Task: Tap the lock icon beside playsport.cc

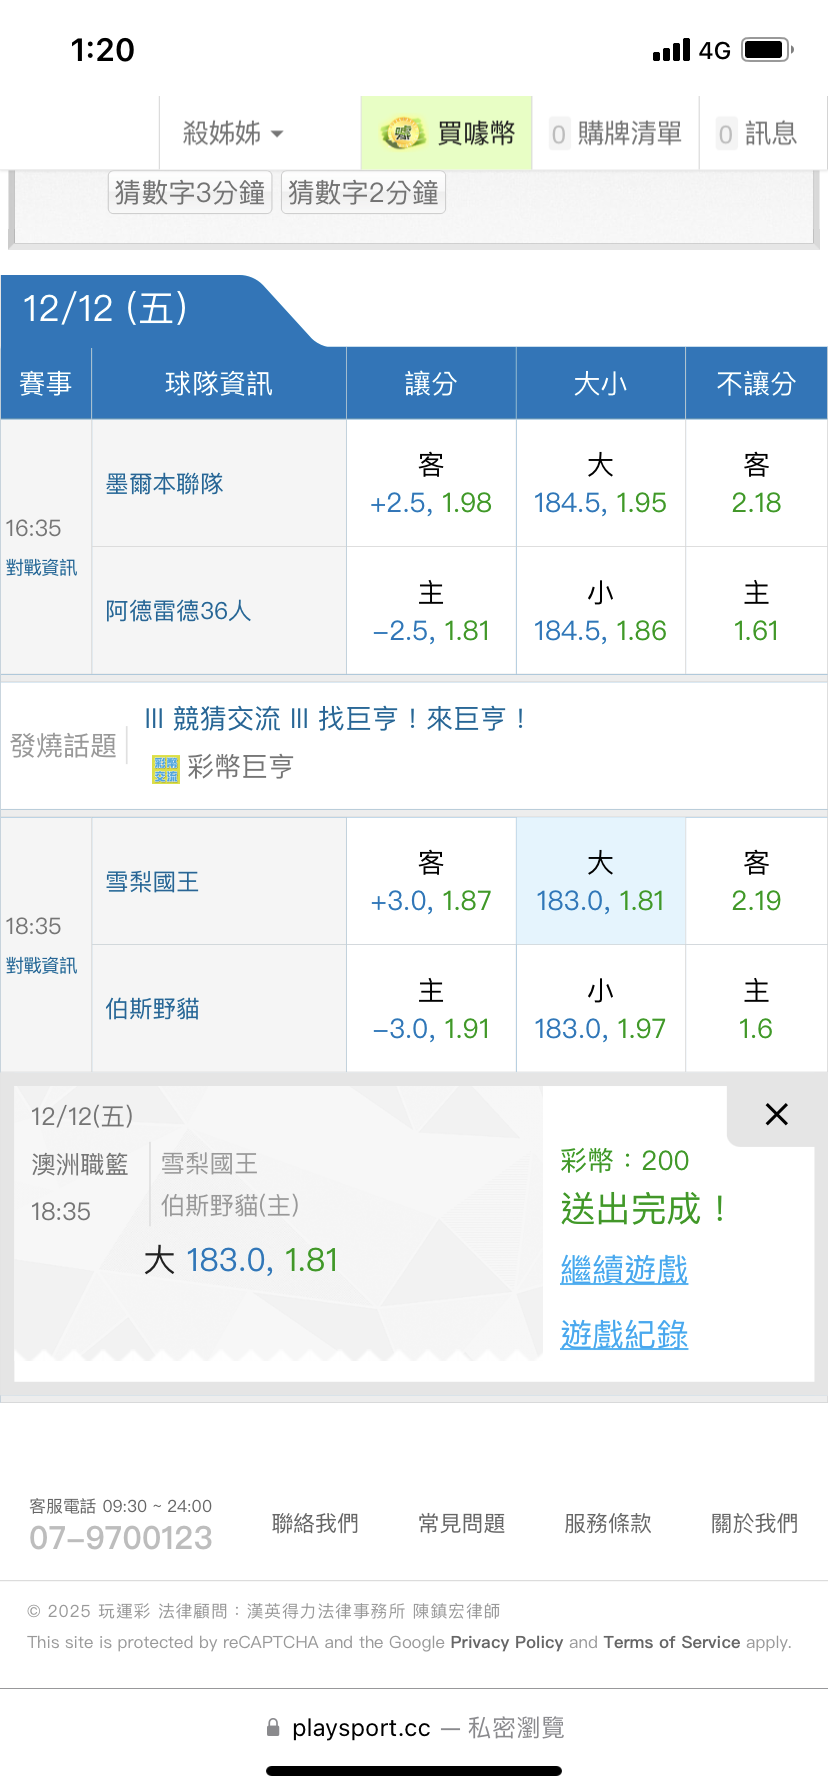Action: point(273,1728)
